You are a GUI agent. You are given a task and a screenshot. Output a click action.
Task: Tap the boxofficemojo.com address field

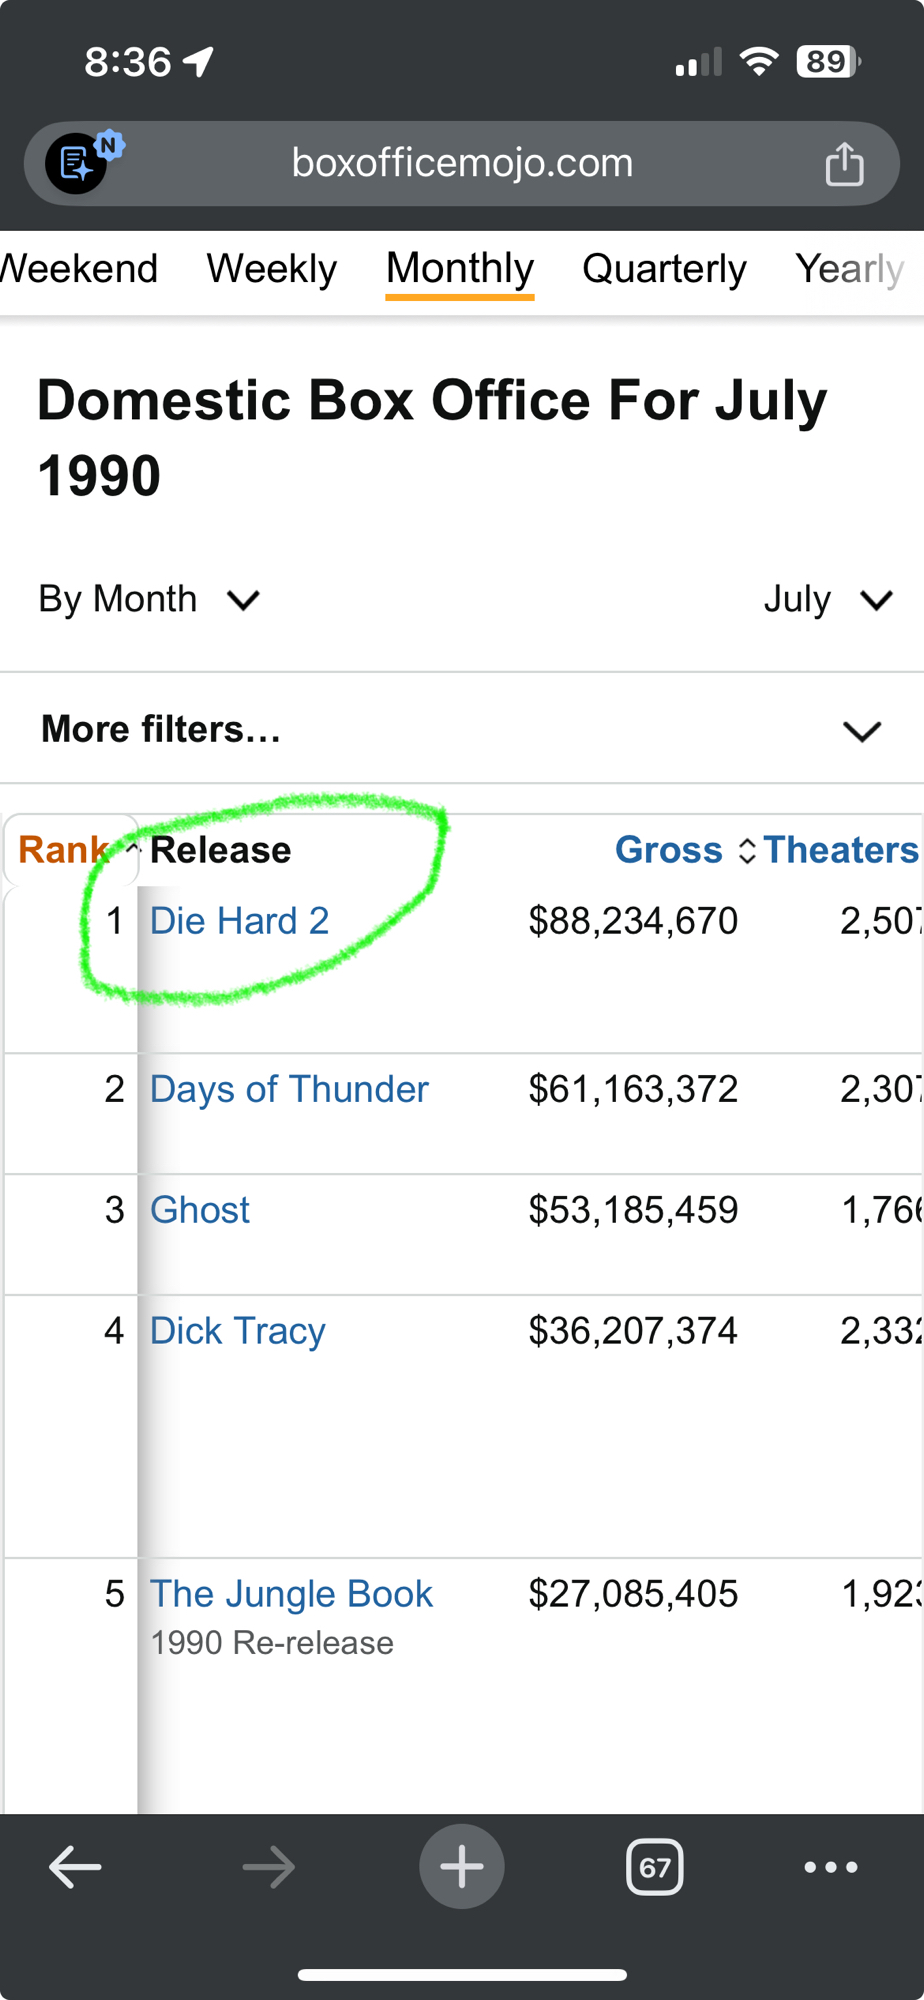pos(462,163)
